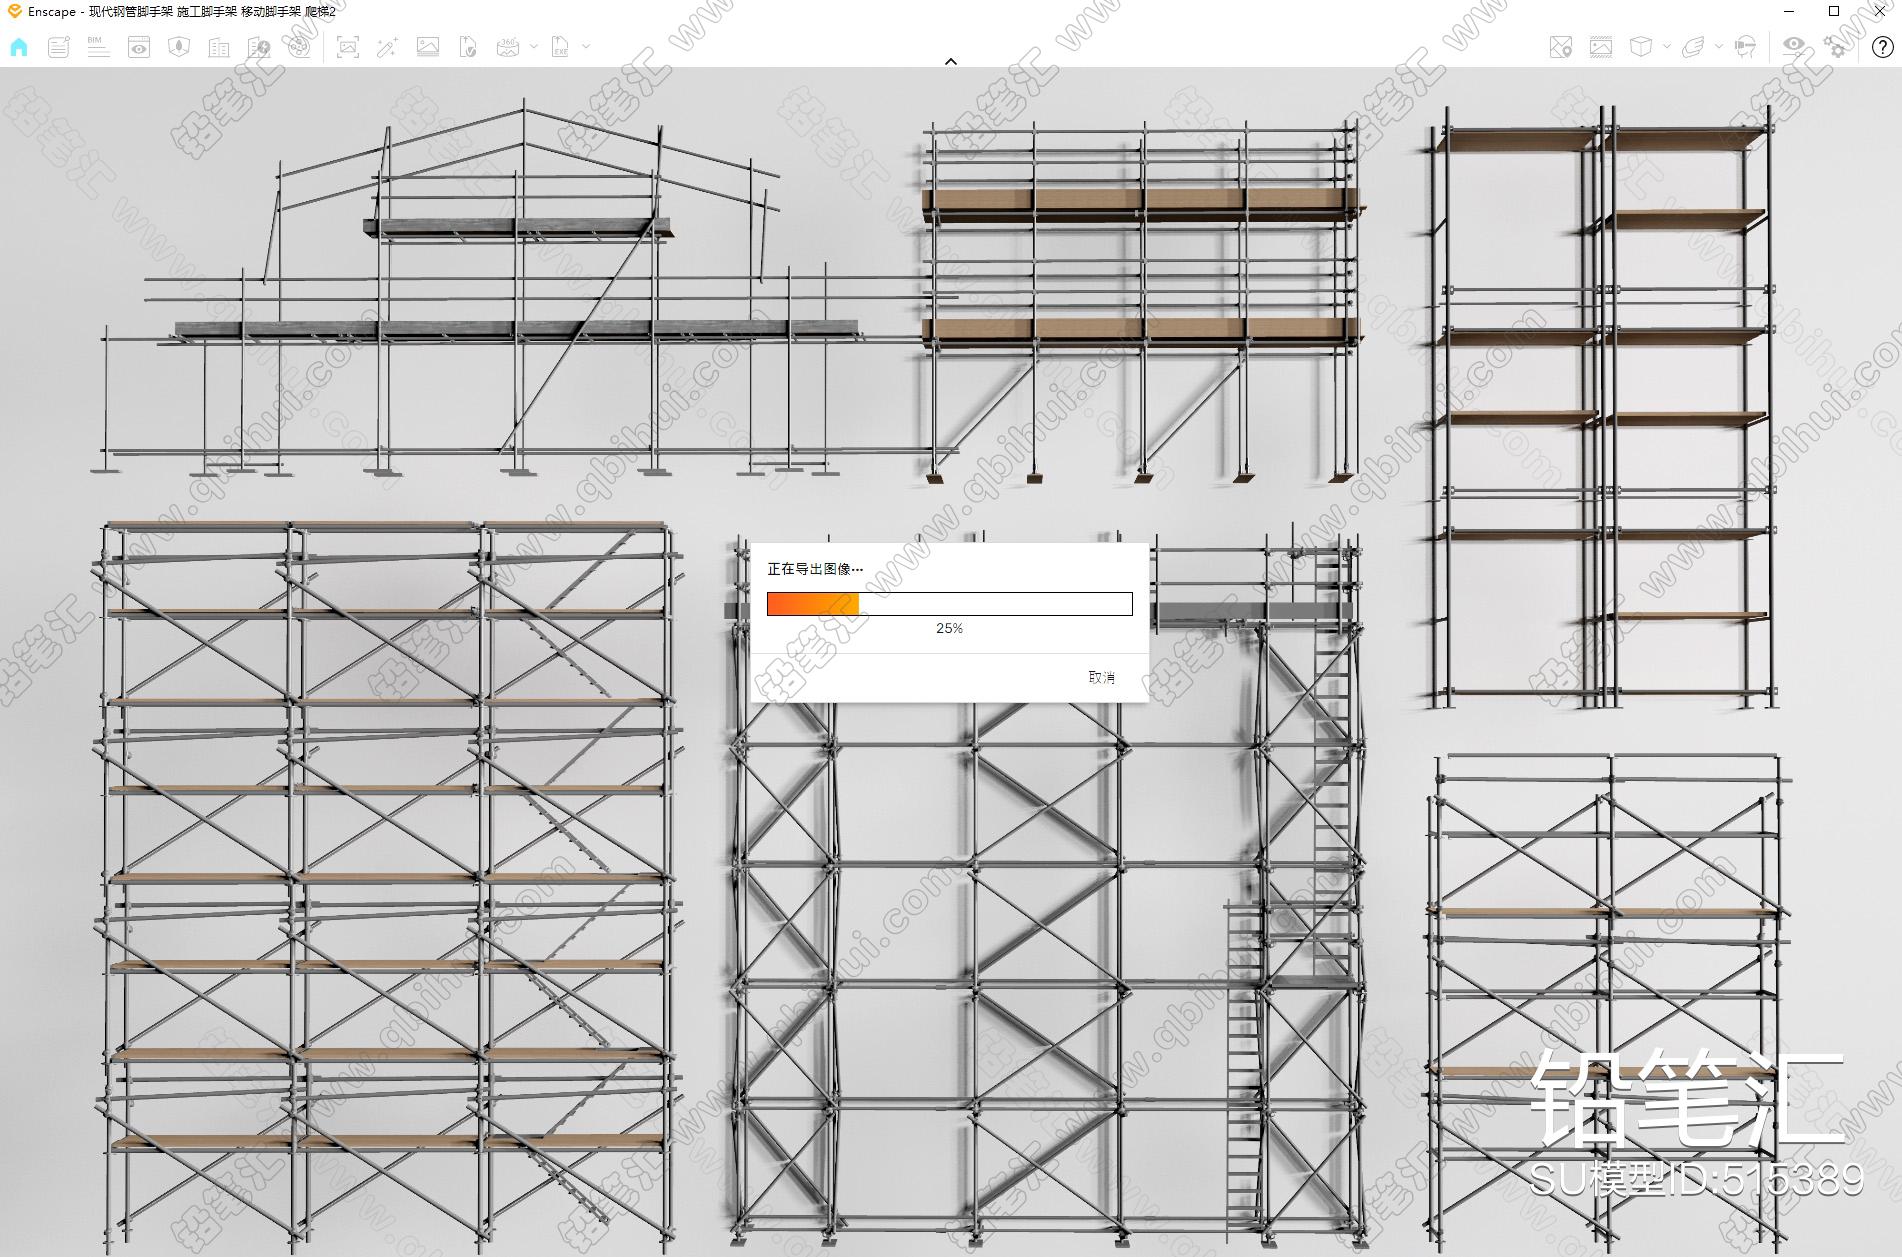
Task: Open the general settings gears icon
Action: coord(1836,47)
